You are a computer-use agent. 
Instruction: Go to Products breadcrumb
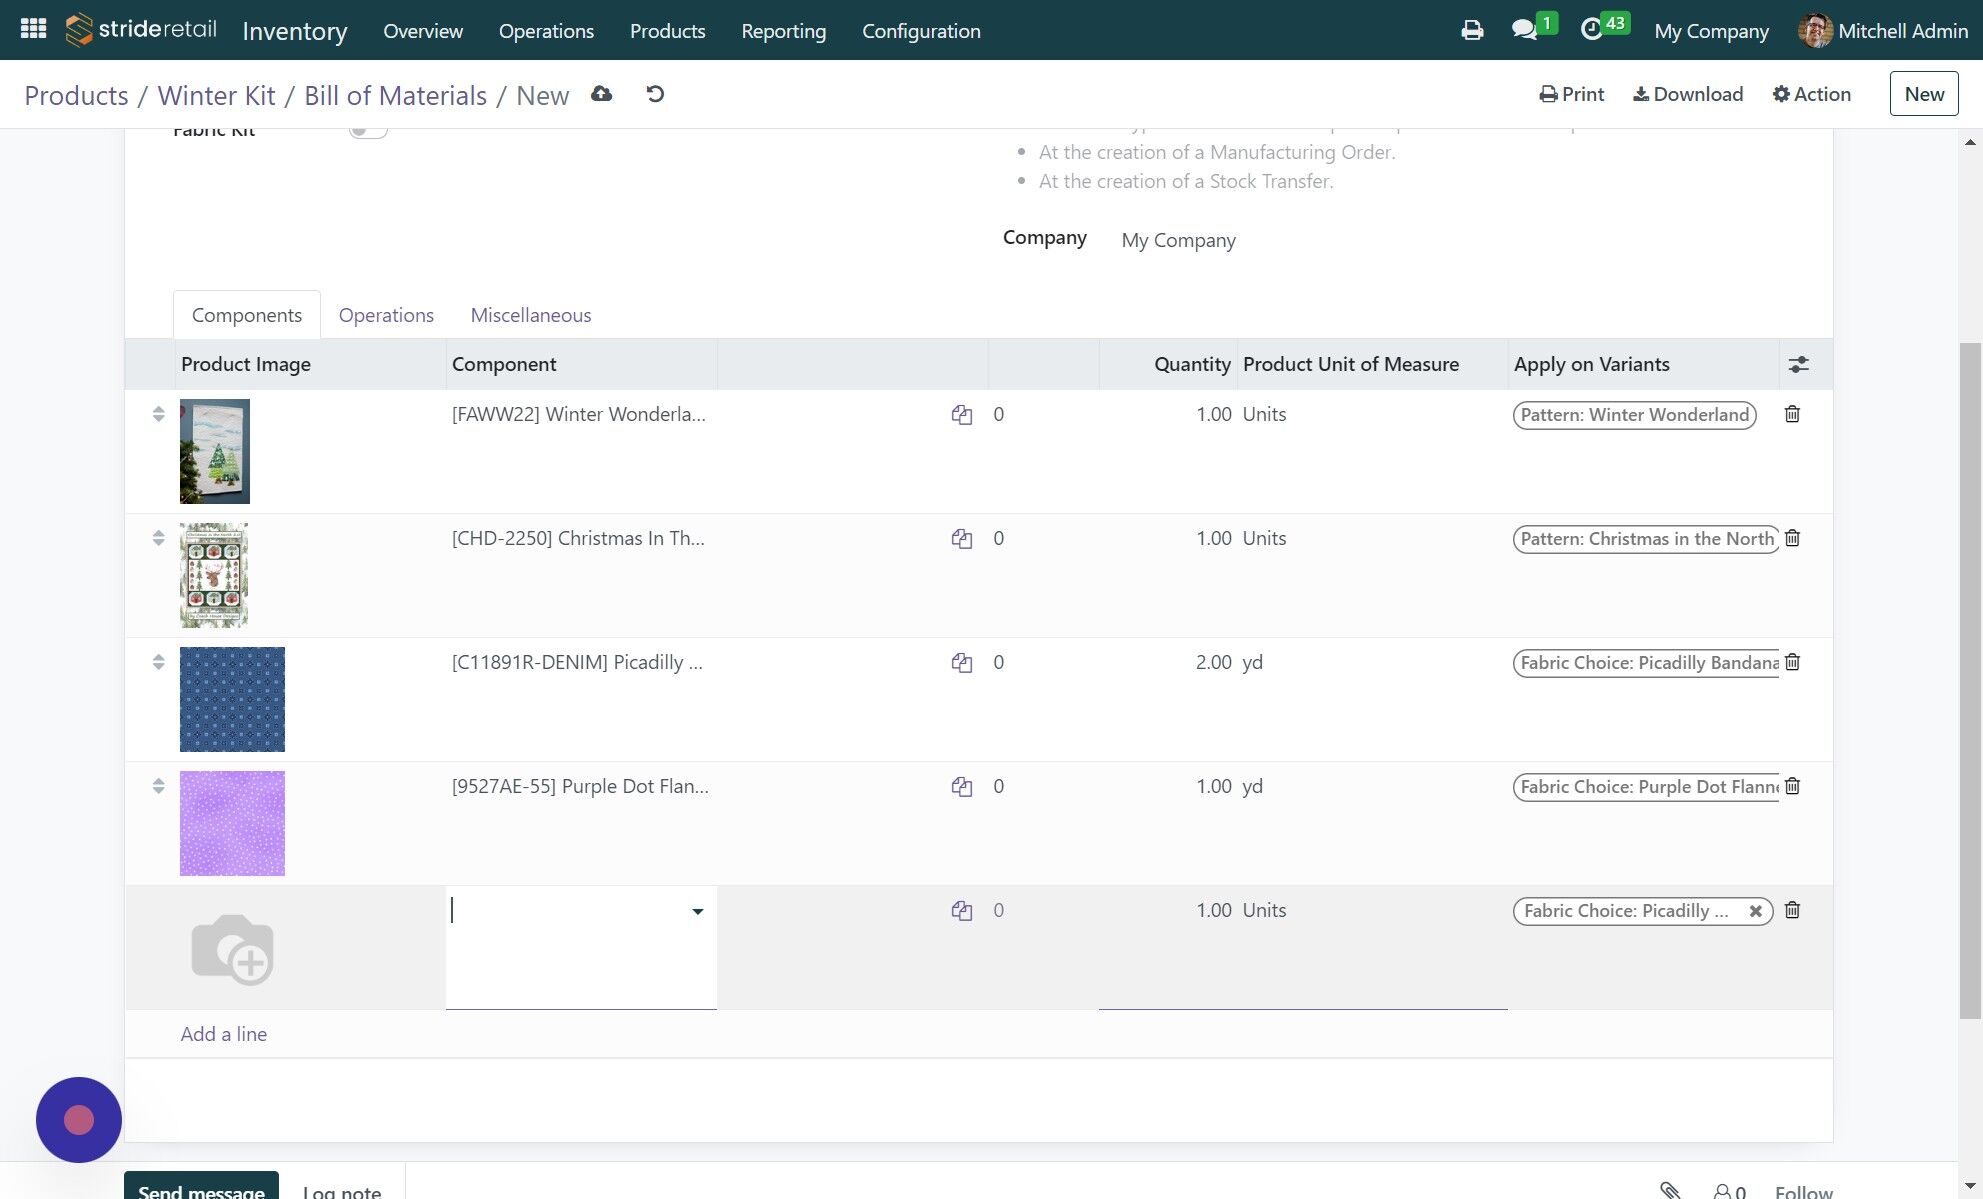(x=76, y=96)
